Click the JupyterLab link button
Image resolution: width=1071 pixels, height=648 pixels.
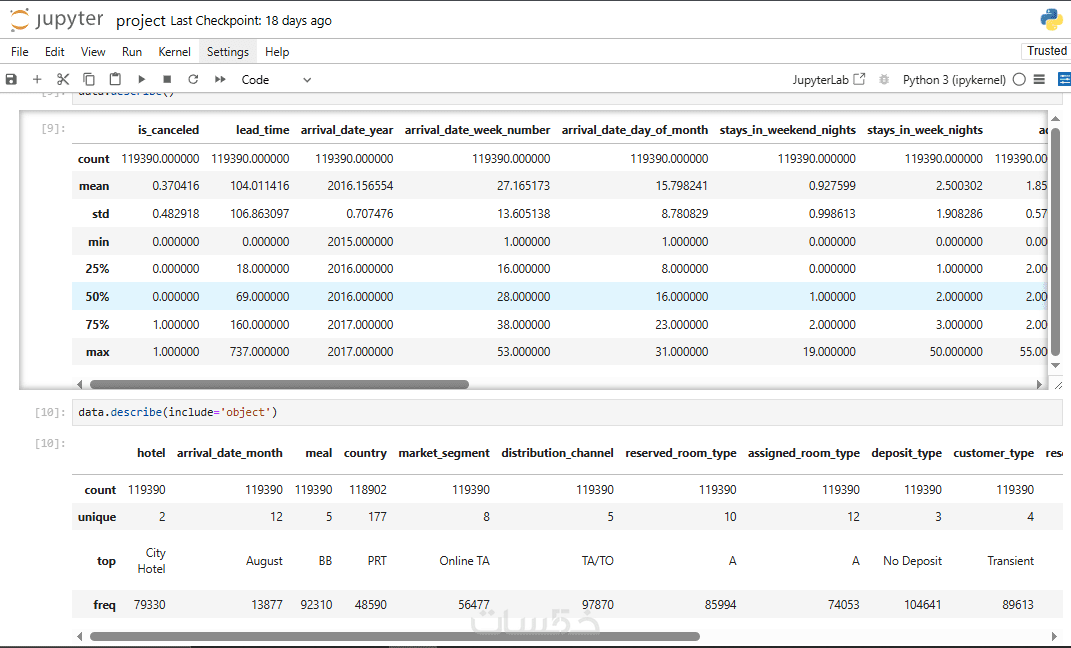(x=829, y=79)
